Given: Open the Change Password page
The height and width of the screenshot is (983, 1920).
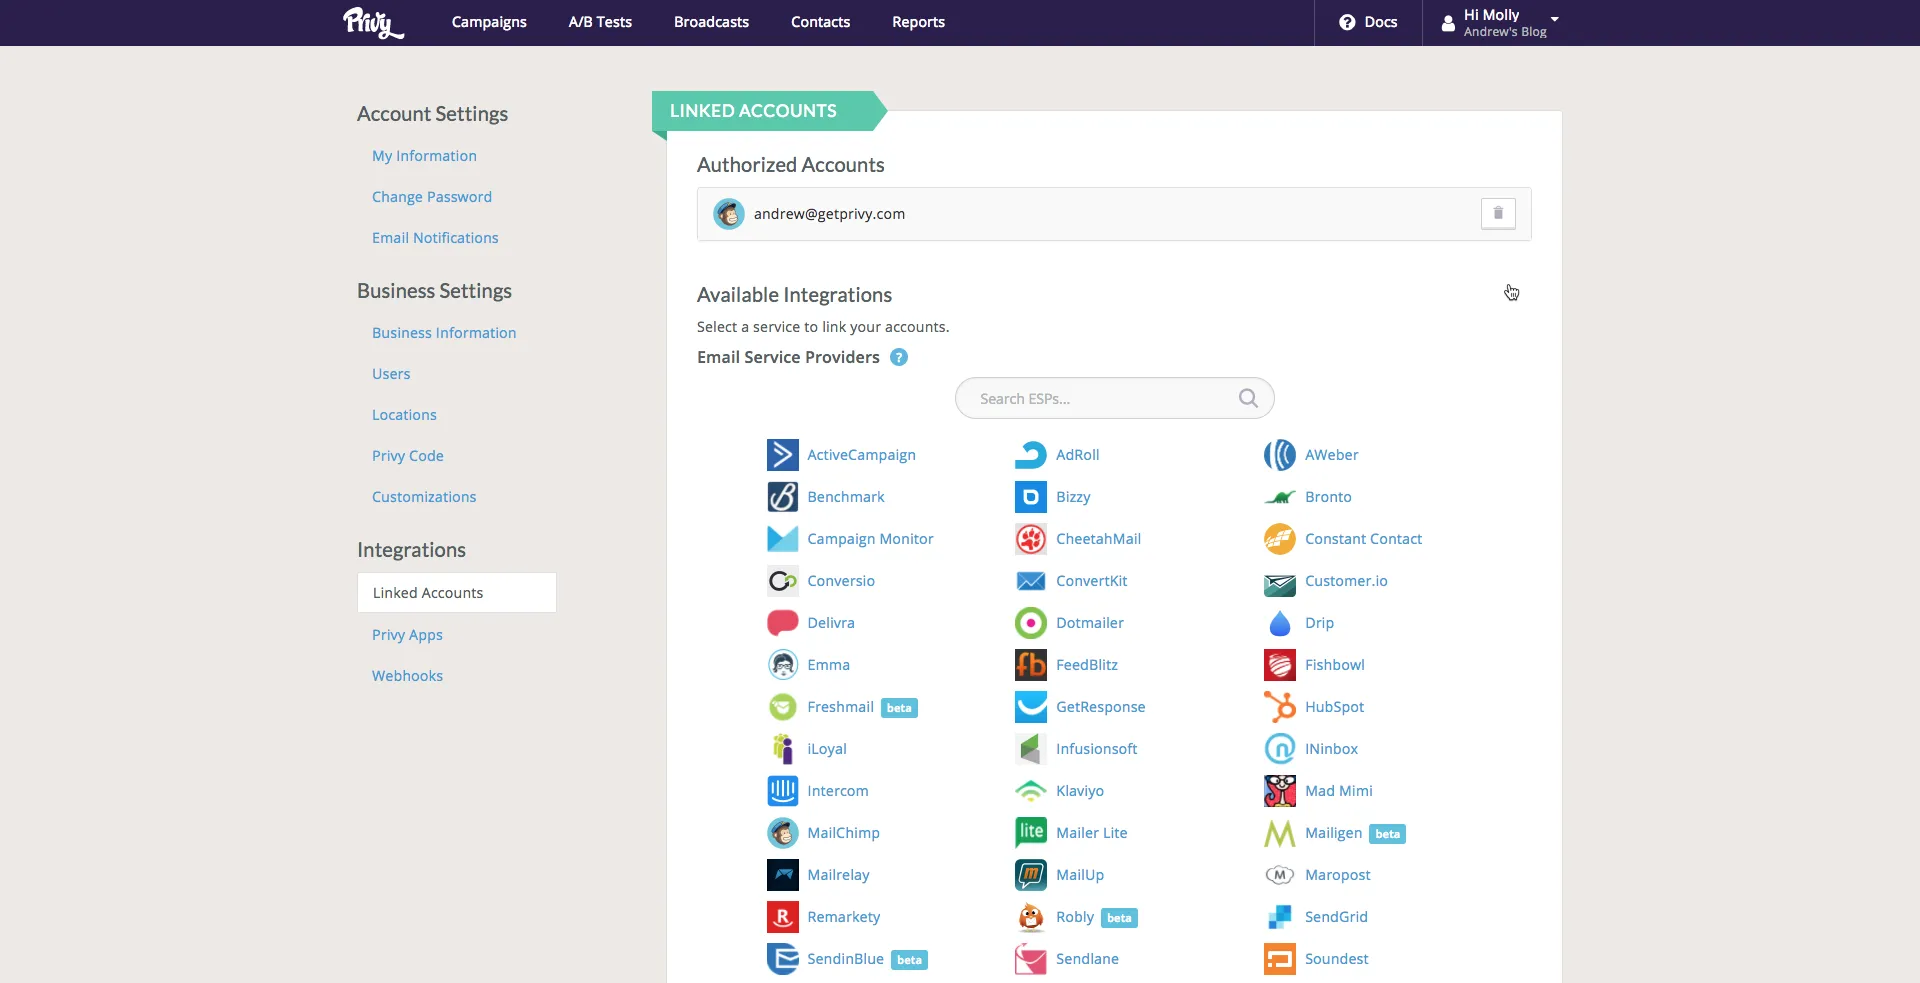Looking at the screenshot, I should pos(432,197).
